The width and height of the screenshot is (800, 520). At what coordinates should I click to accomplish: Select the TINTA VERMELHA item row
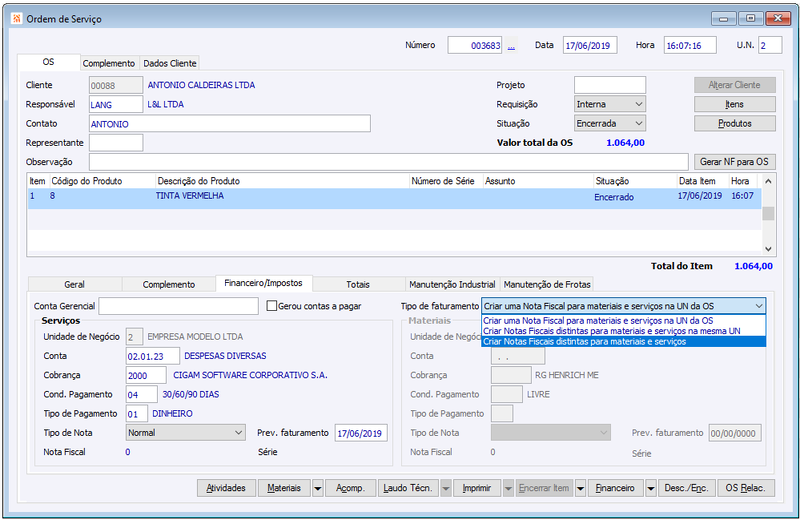[x=394, y=196]
